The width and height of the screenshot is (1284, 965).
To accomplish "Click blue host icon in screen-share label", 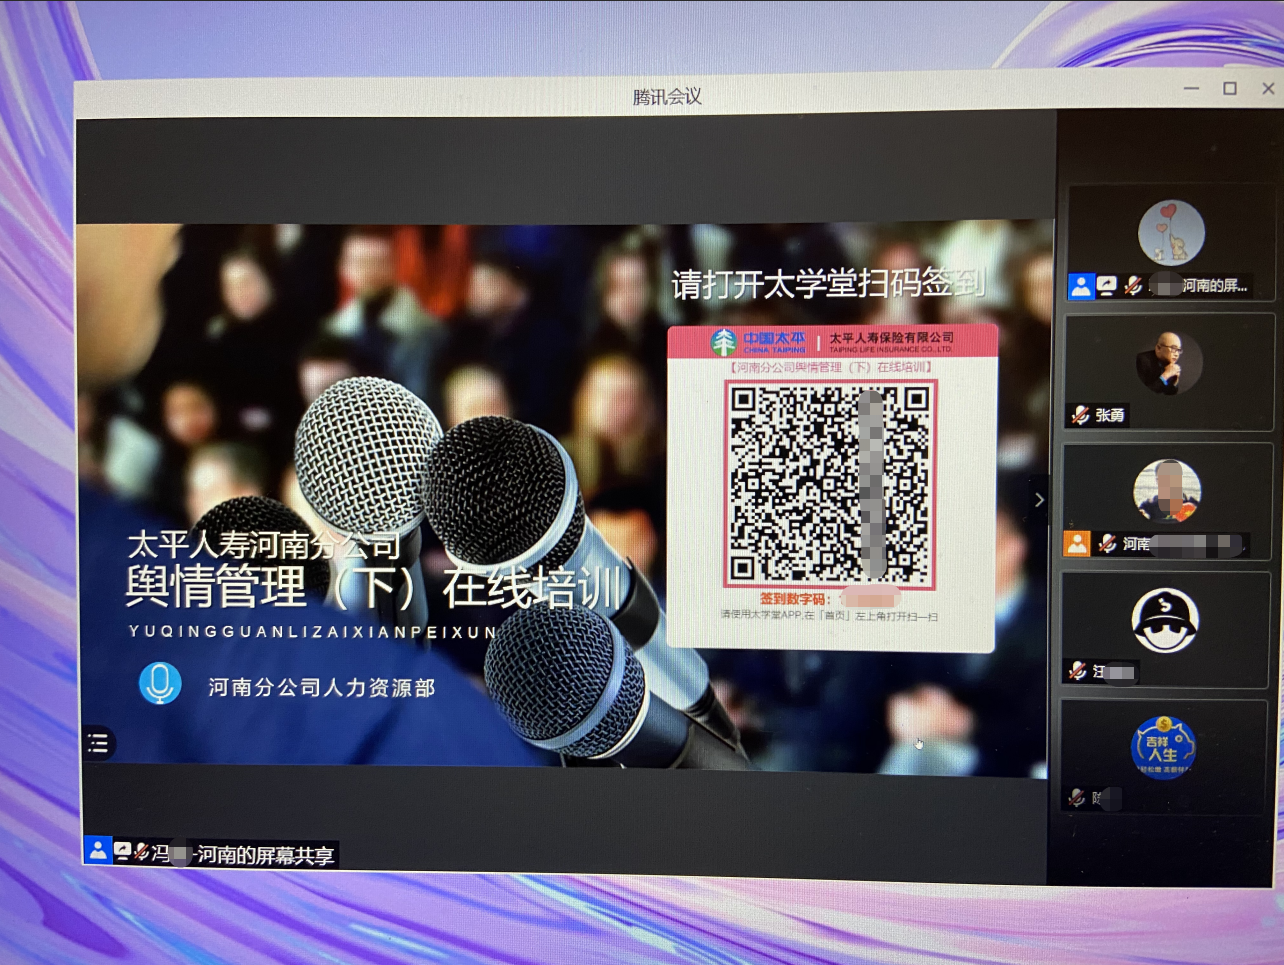I will 98,851.
